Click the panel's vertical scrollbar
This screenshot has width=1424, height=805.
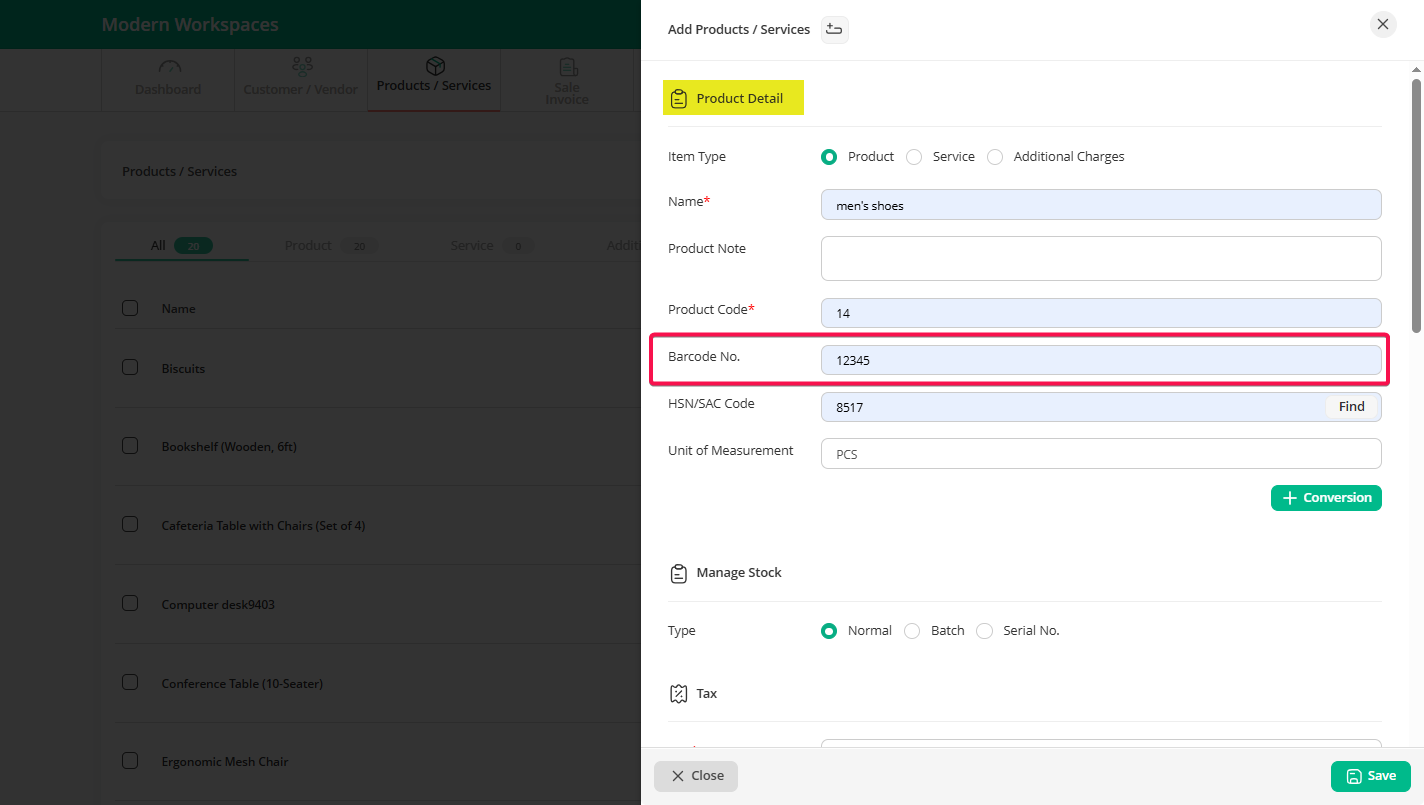coord(1416,205)
